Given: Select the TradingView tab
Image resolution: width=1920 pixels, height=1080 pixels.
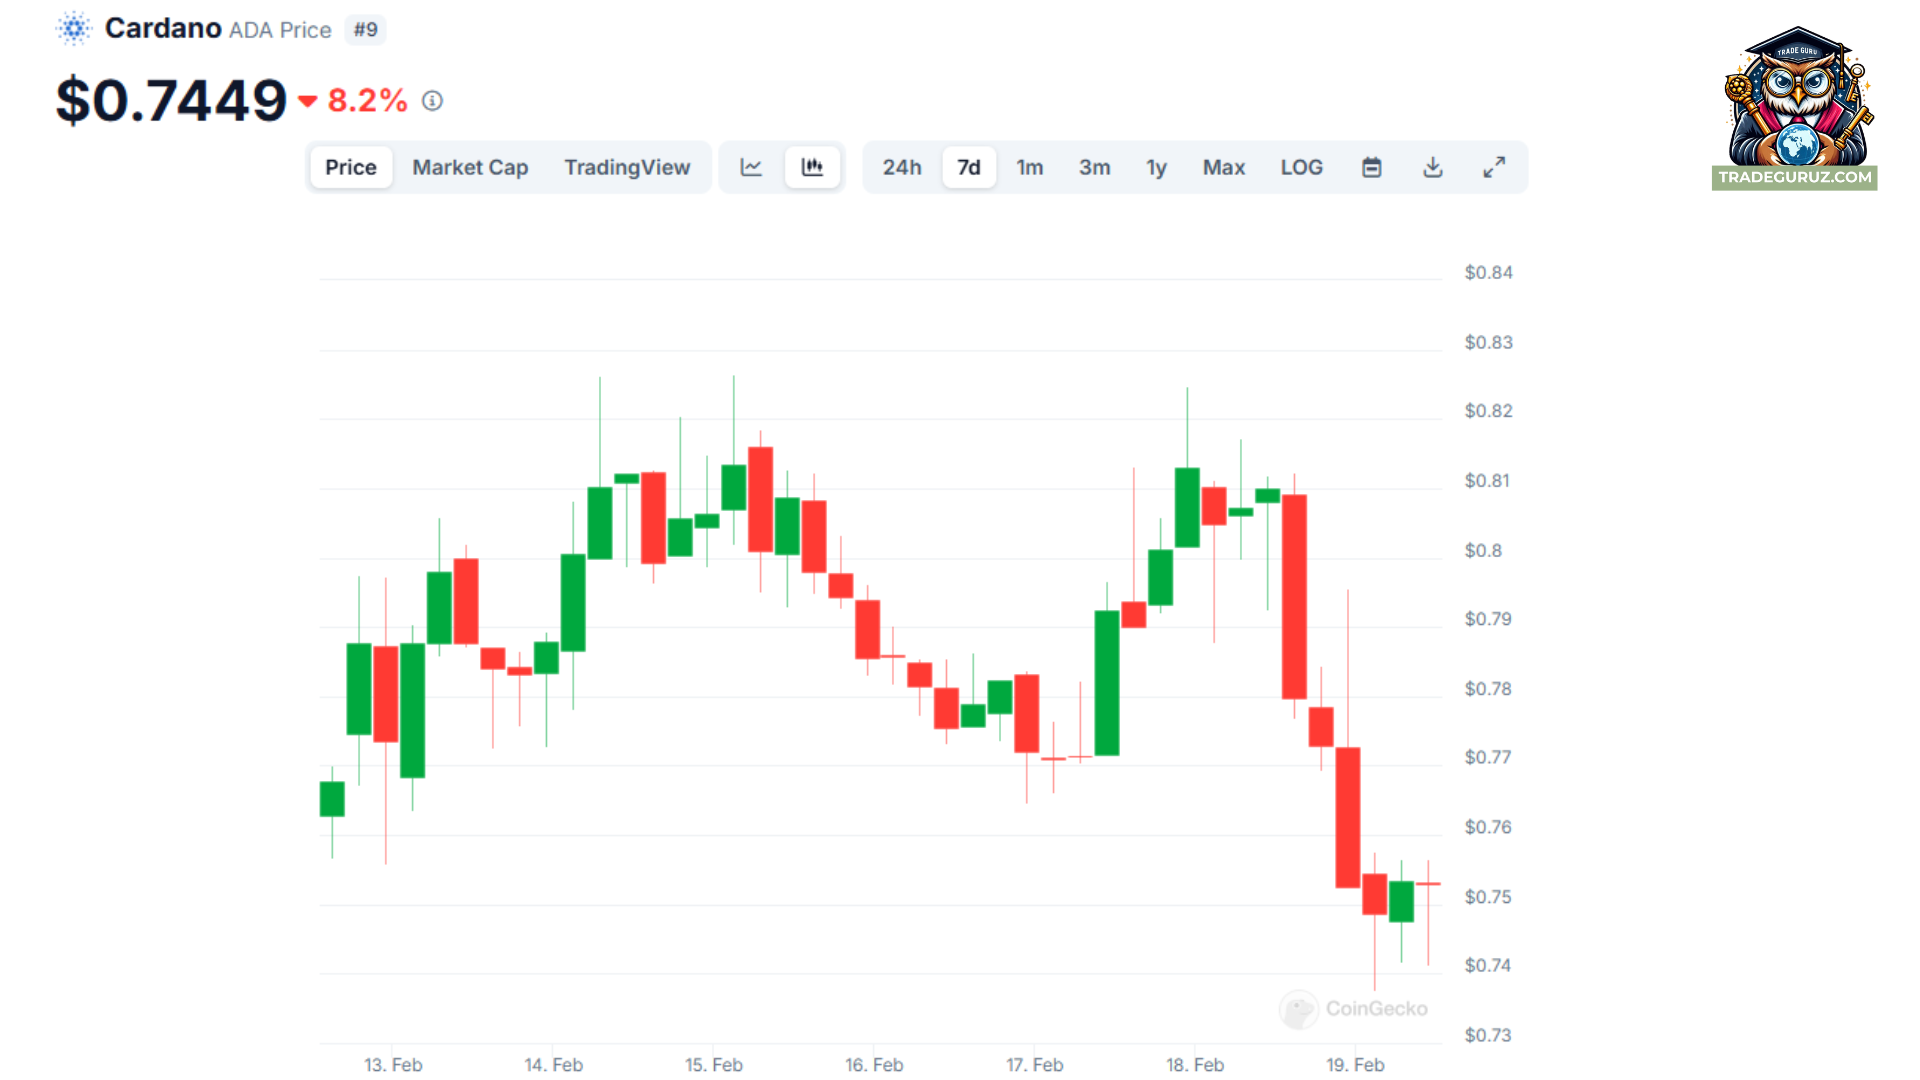Looking at the screenshot, I should click(x=627, y=167).
